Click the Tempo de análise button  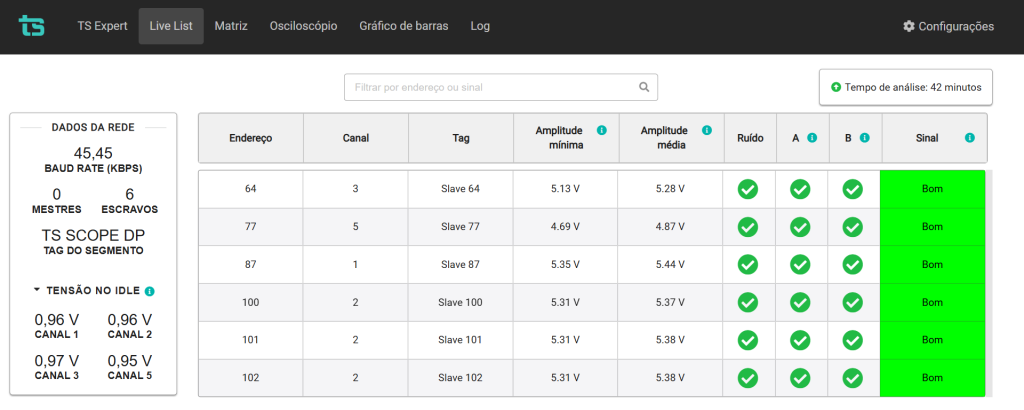click(906, 87)
